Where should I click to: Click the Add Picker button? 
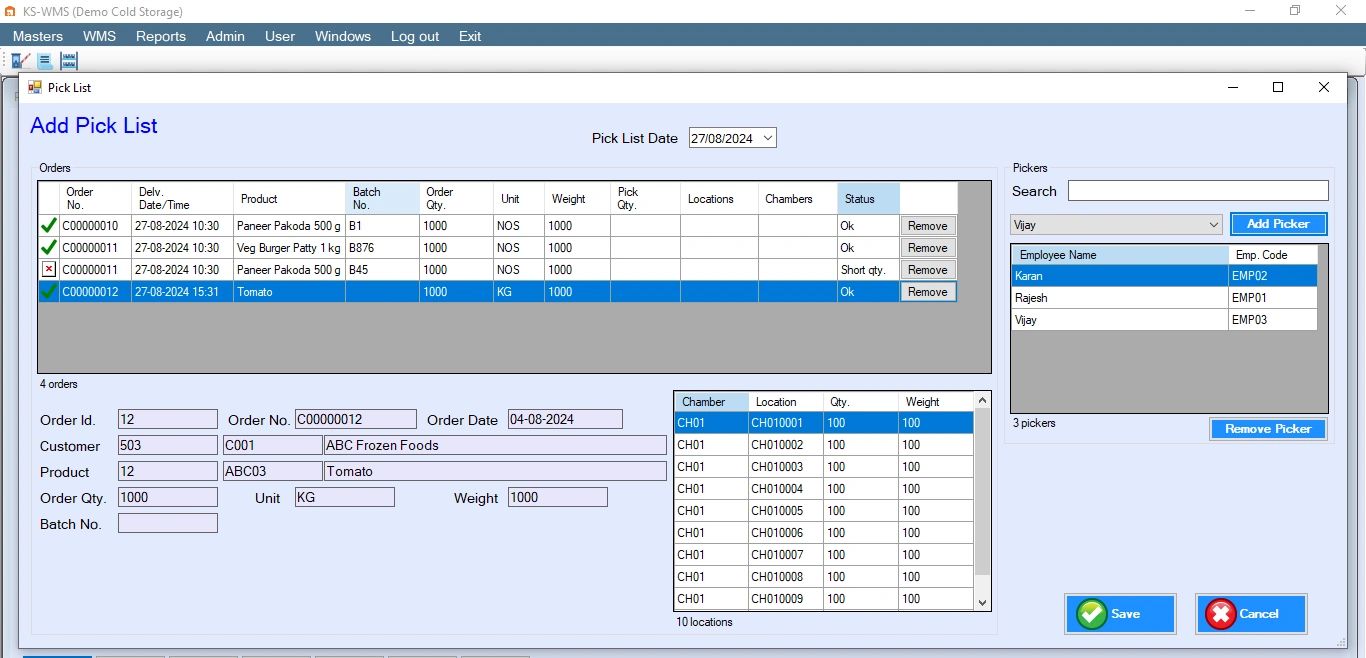click(1278, 223)
